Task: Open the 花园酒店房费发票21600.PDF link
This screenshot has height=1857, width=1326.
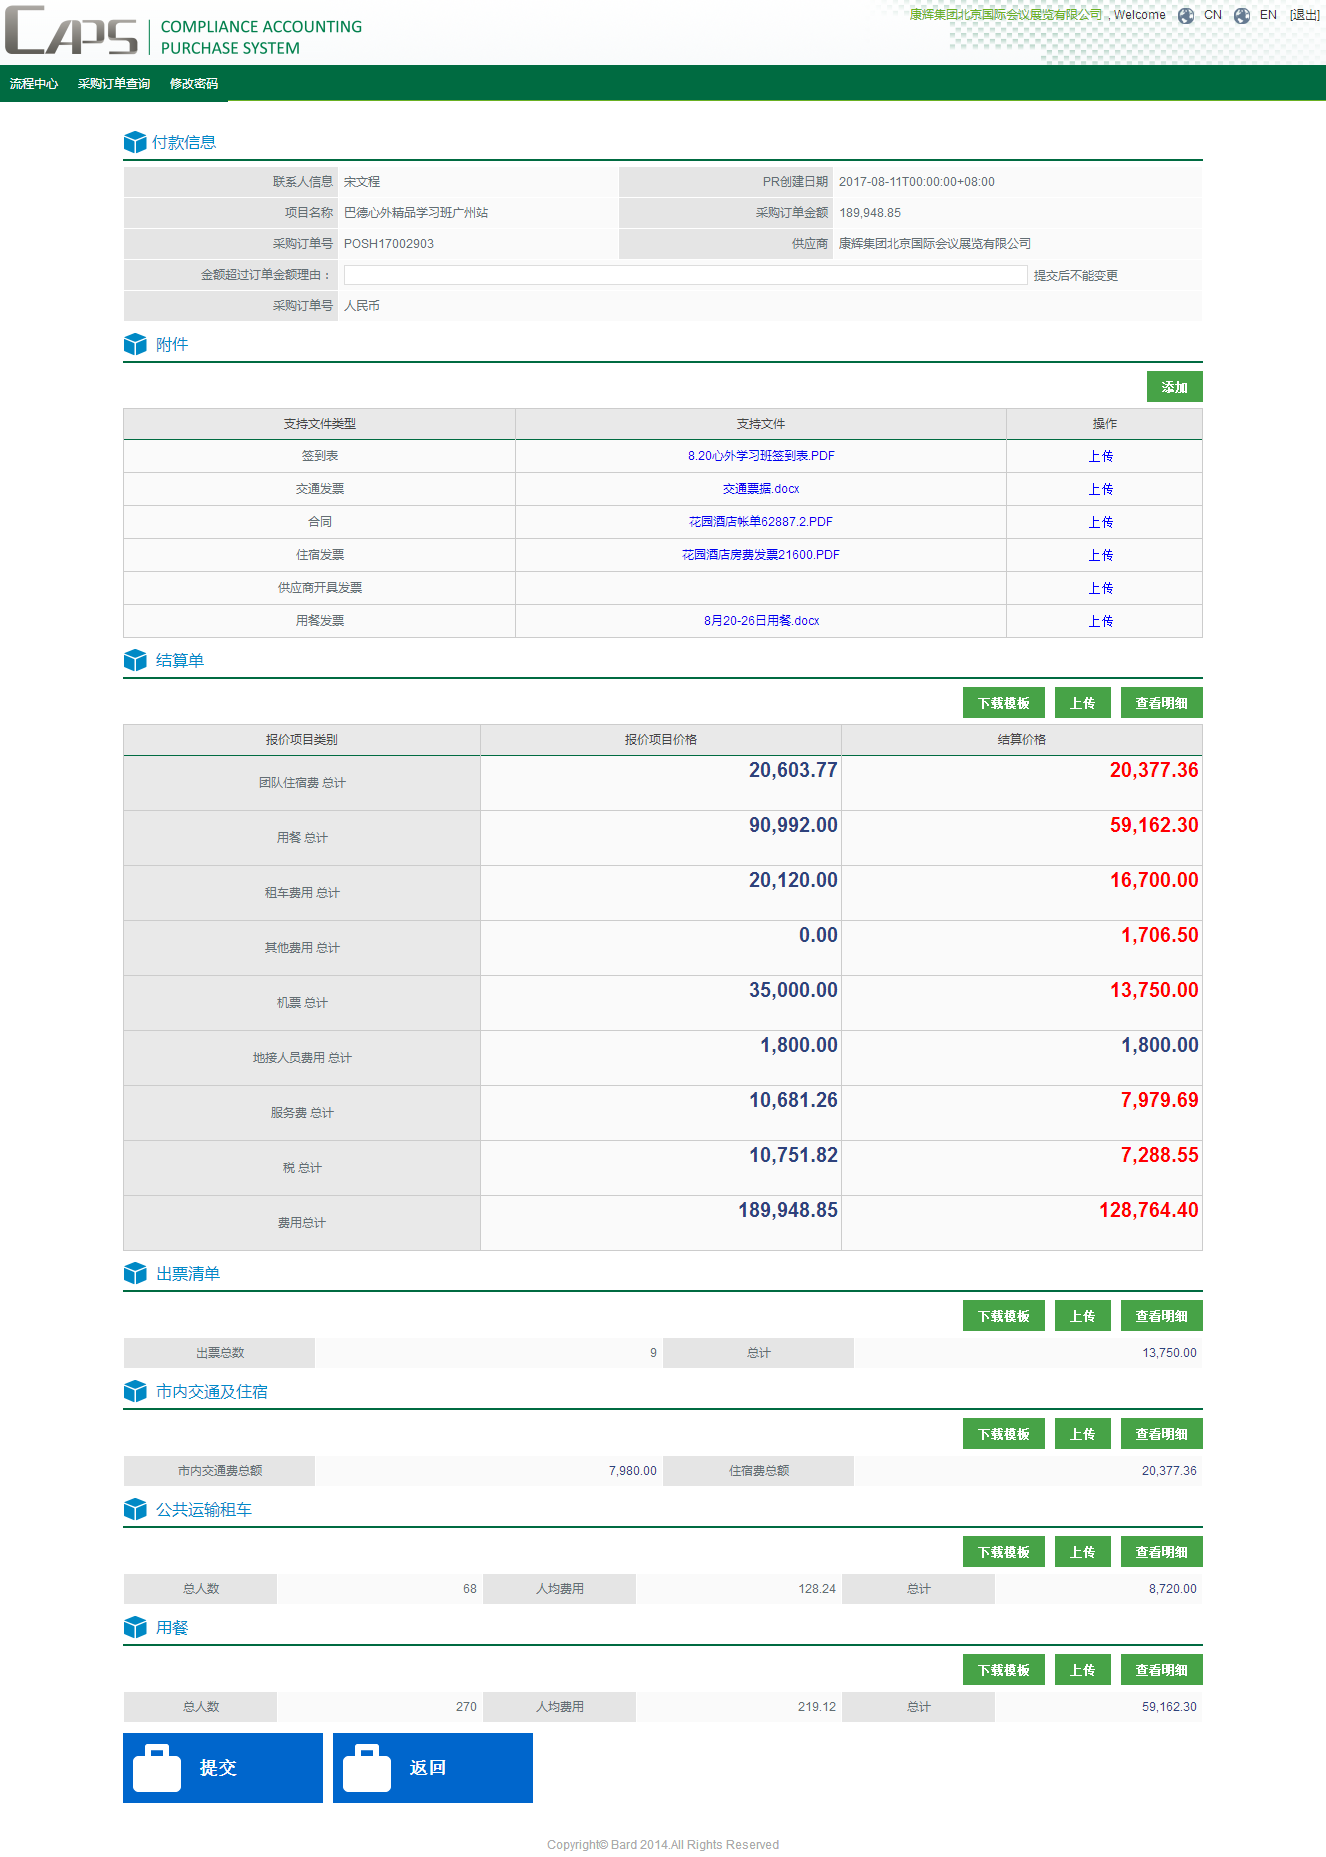Action: tap(761, 555)
